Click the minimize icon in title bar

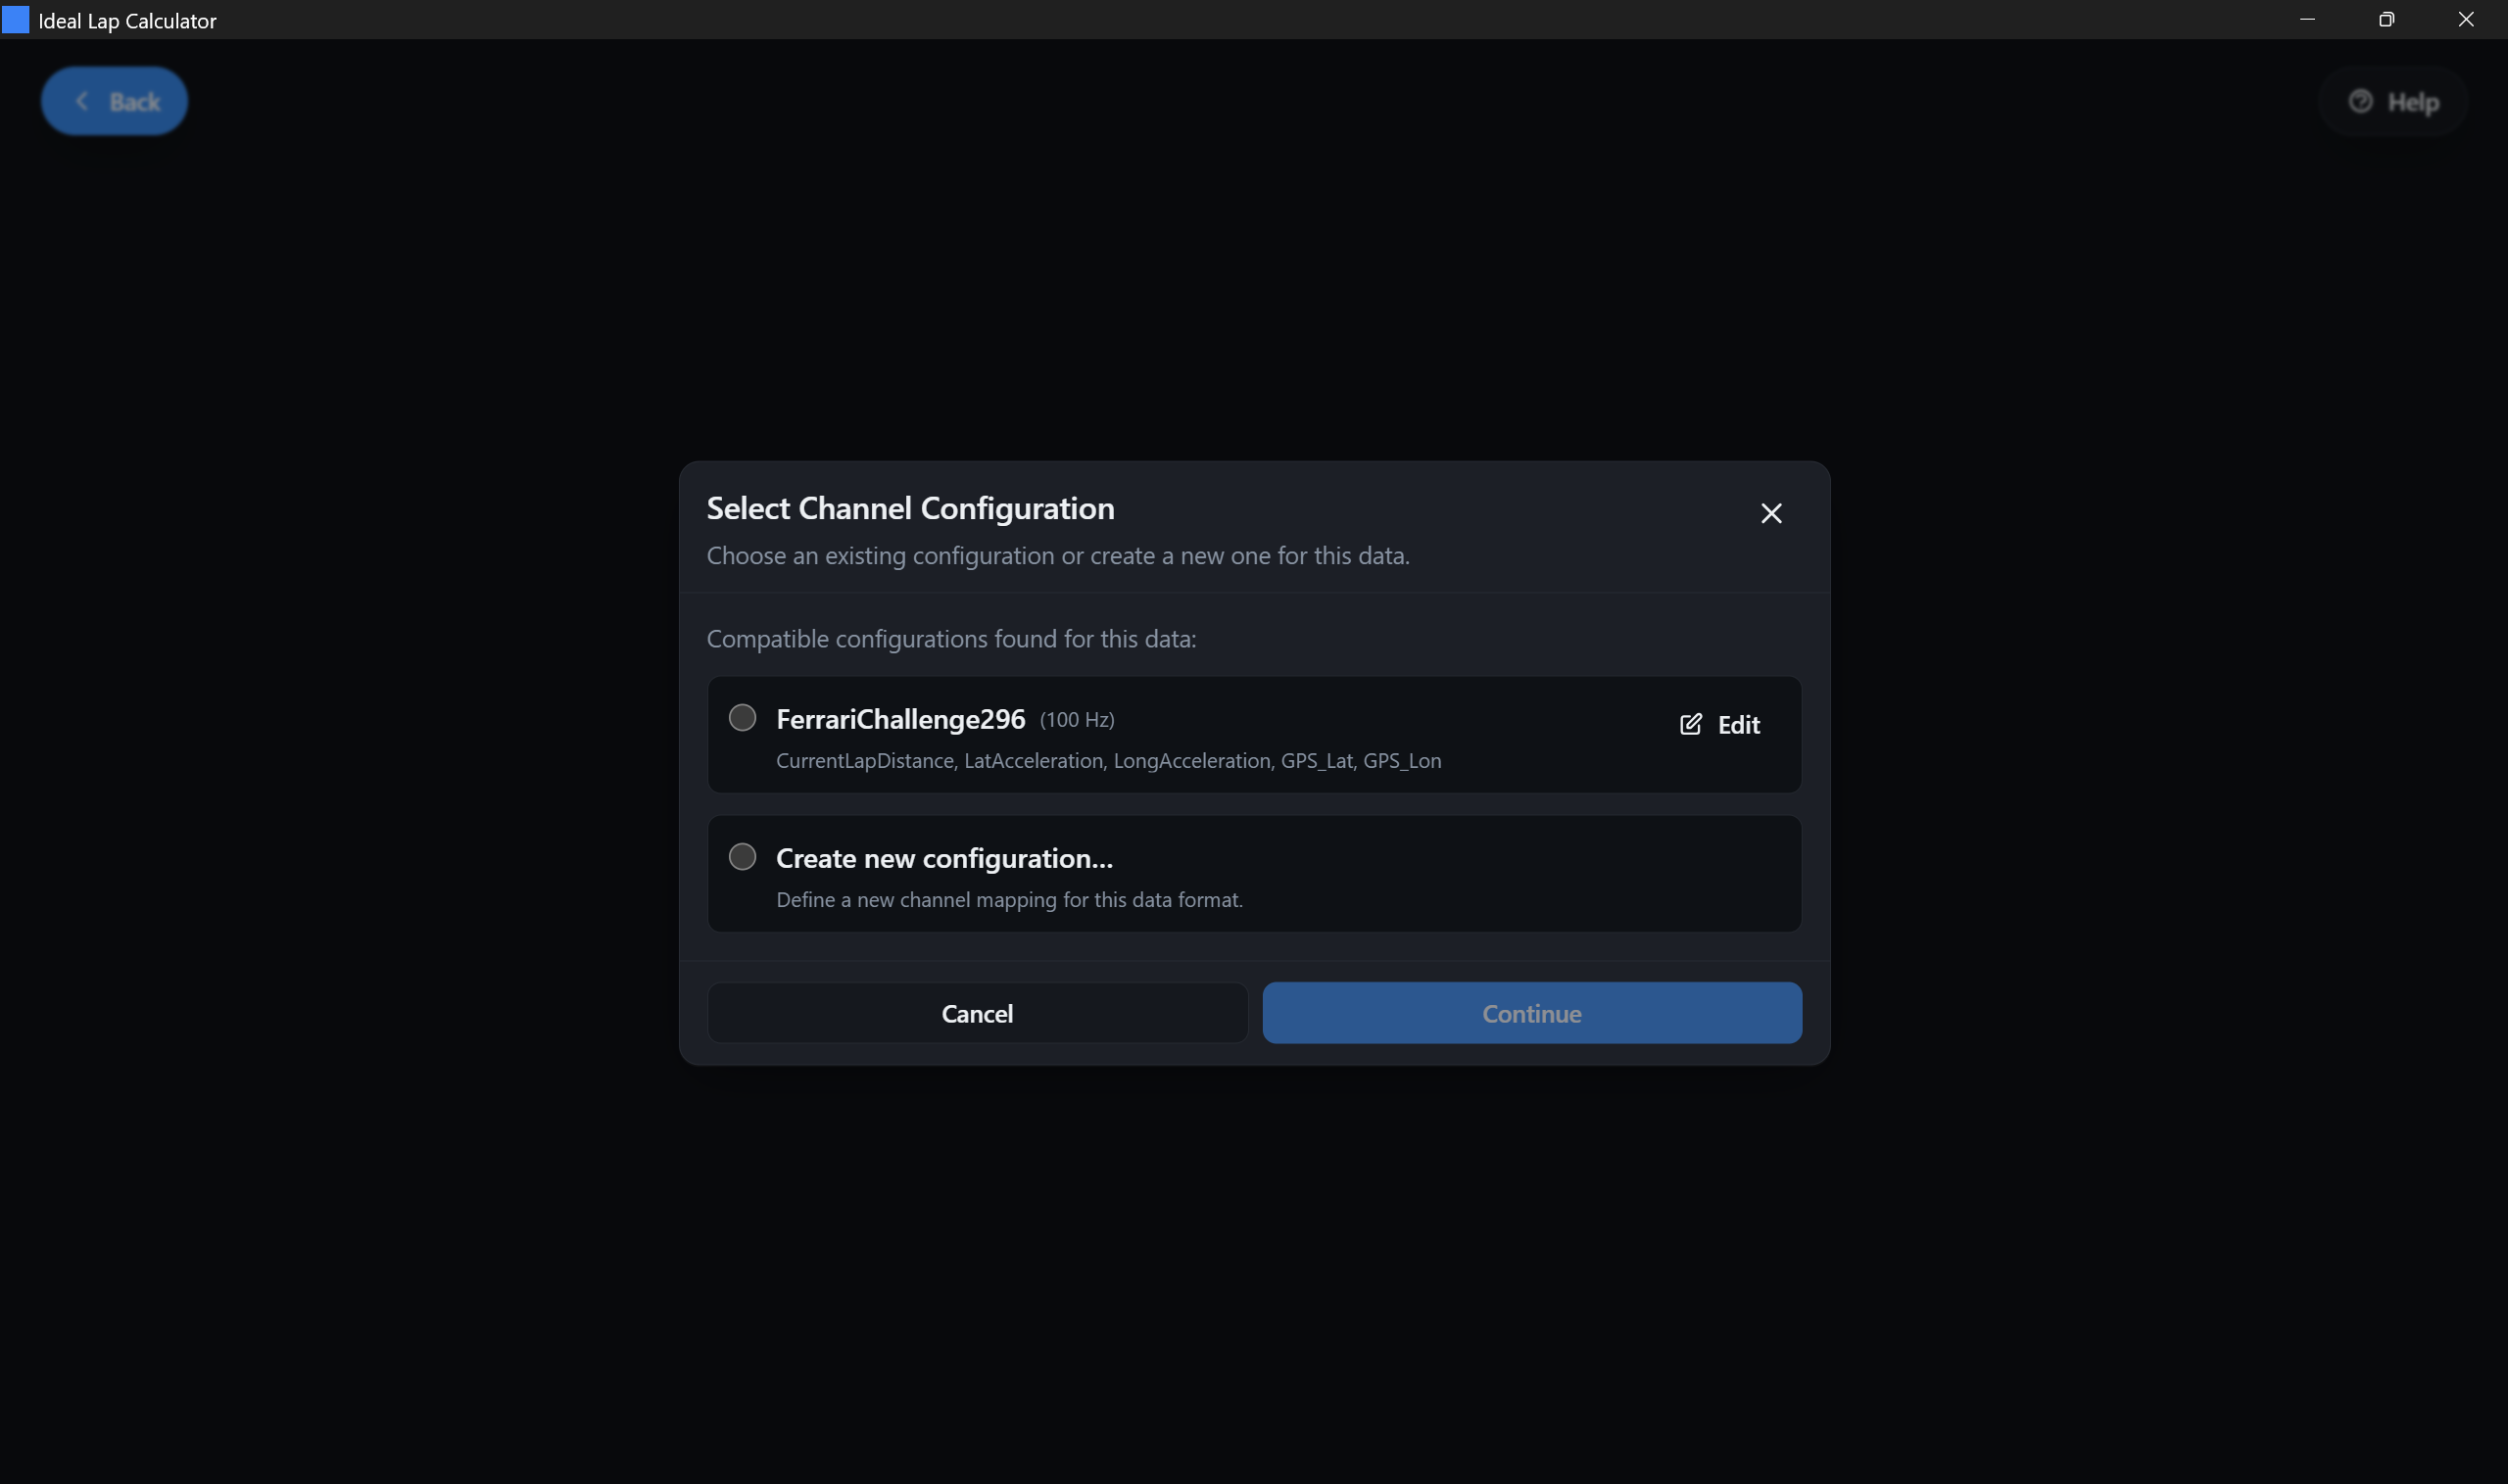[x=2309, y=19]
